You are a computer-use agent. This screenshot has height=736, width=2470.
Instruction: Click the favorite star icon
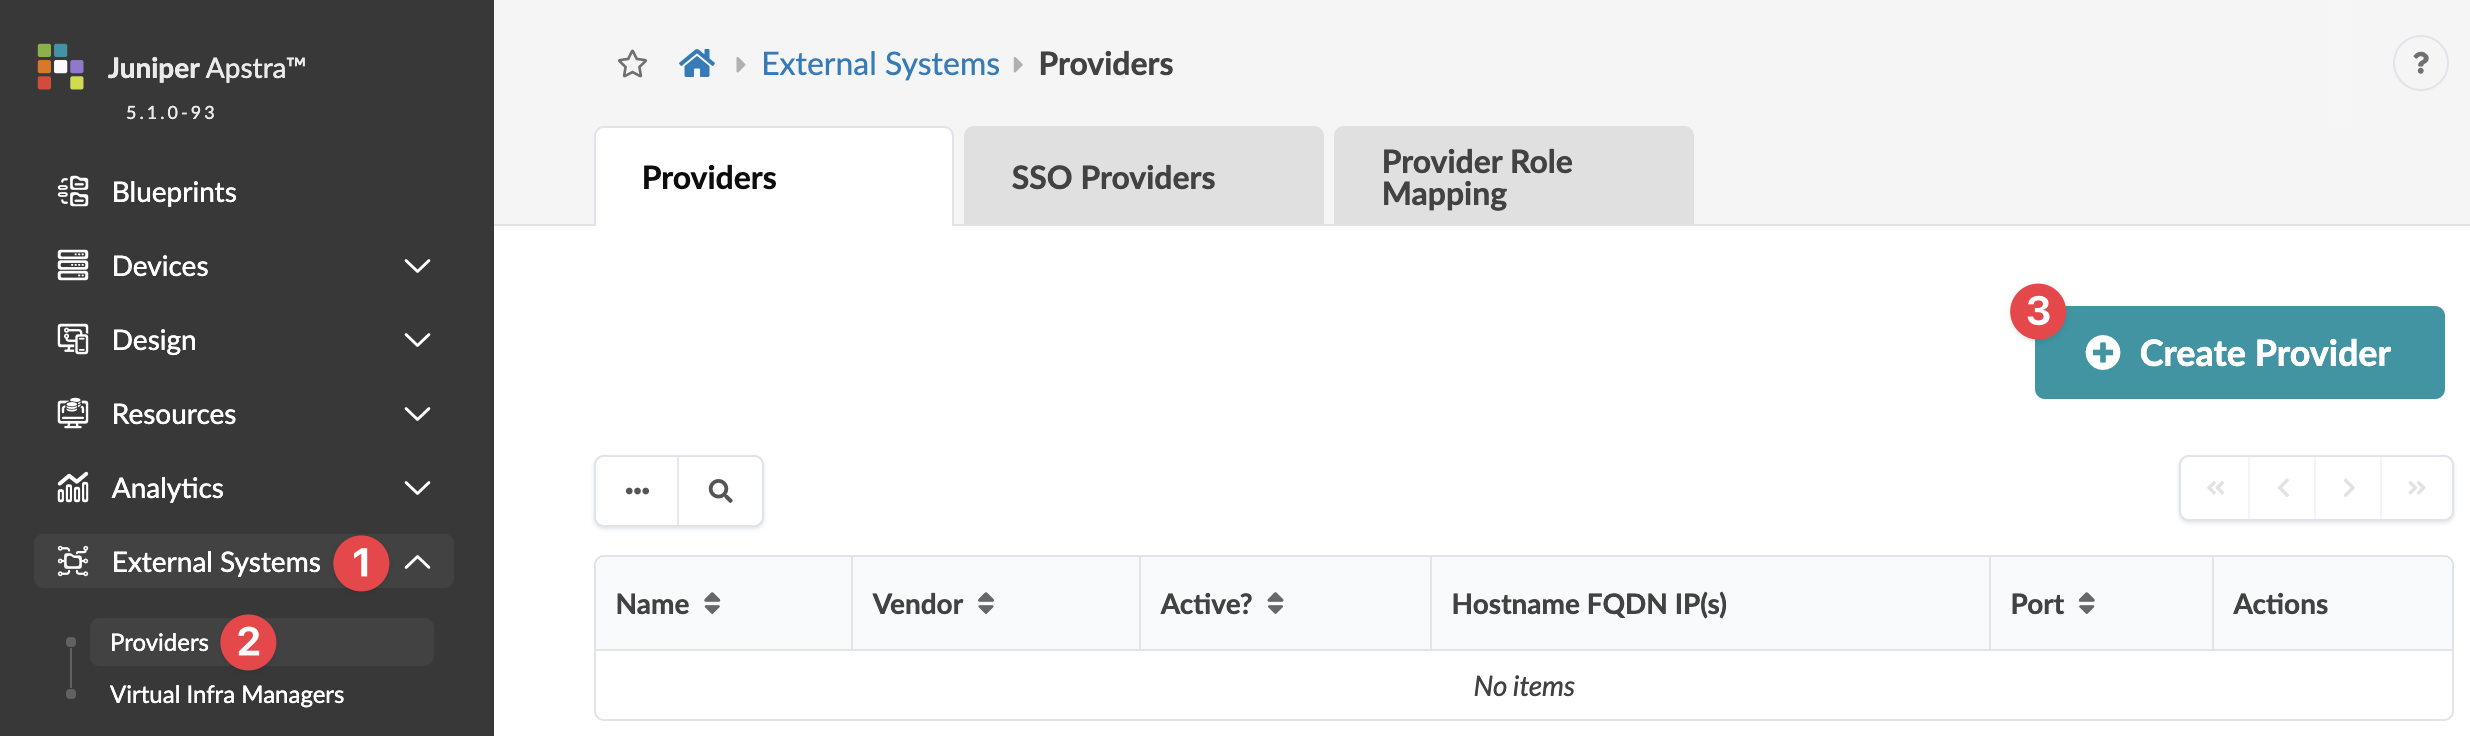[x=632, y=64]
